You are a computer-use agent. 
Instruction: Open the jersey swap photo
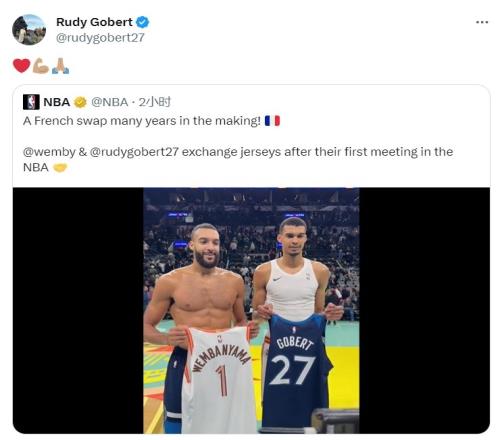pyautogui.click(x=251, y=311)
